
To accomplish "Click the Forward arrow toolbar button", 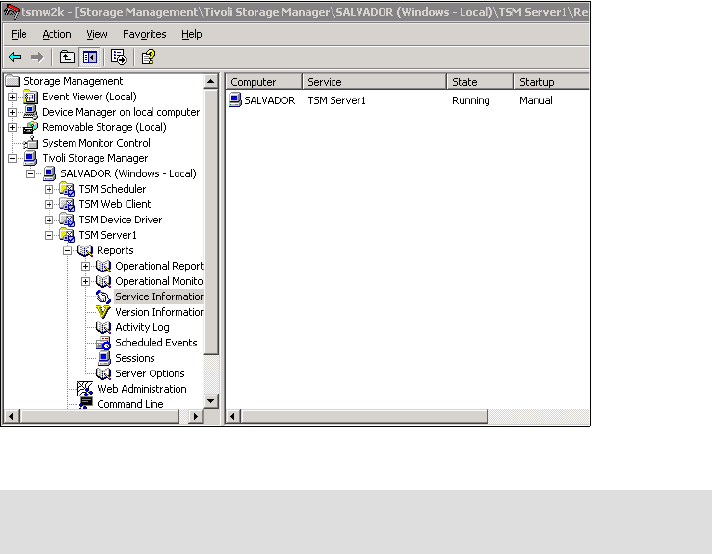I will pos(37,57).
